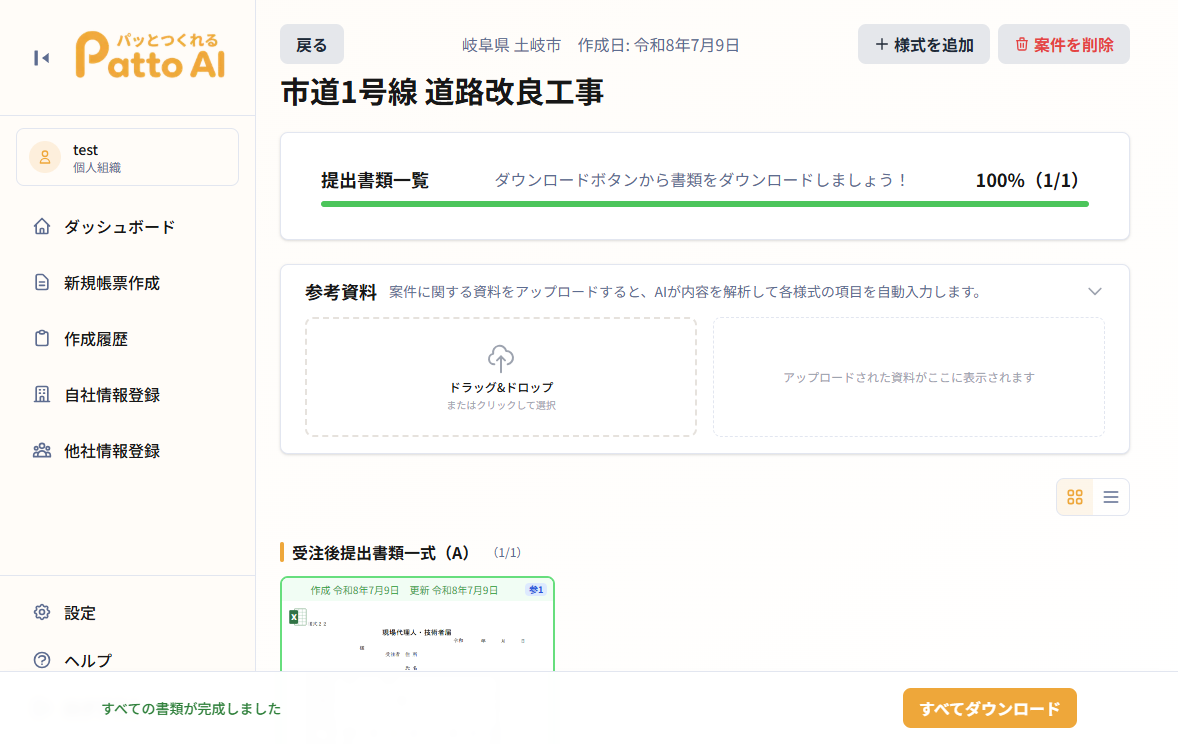The width and height of the screenshot is (1178, 744).
Task: Click the 提出書類一覧 heading
Action: pos(375,180)
